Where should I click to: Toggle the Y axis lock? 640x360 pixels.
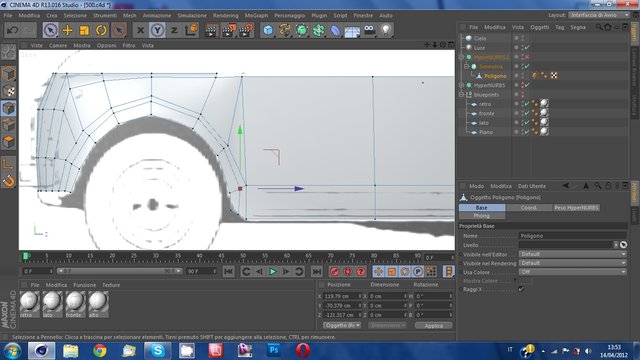[157, 30]
